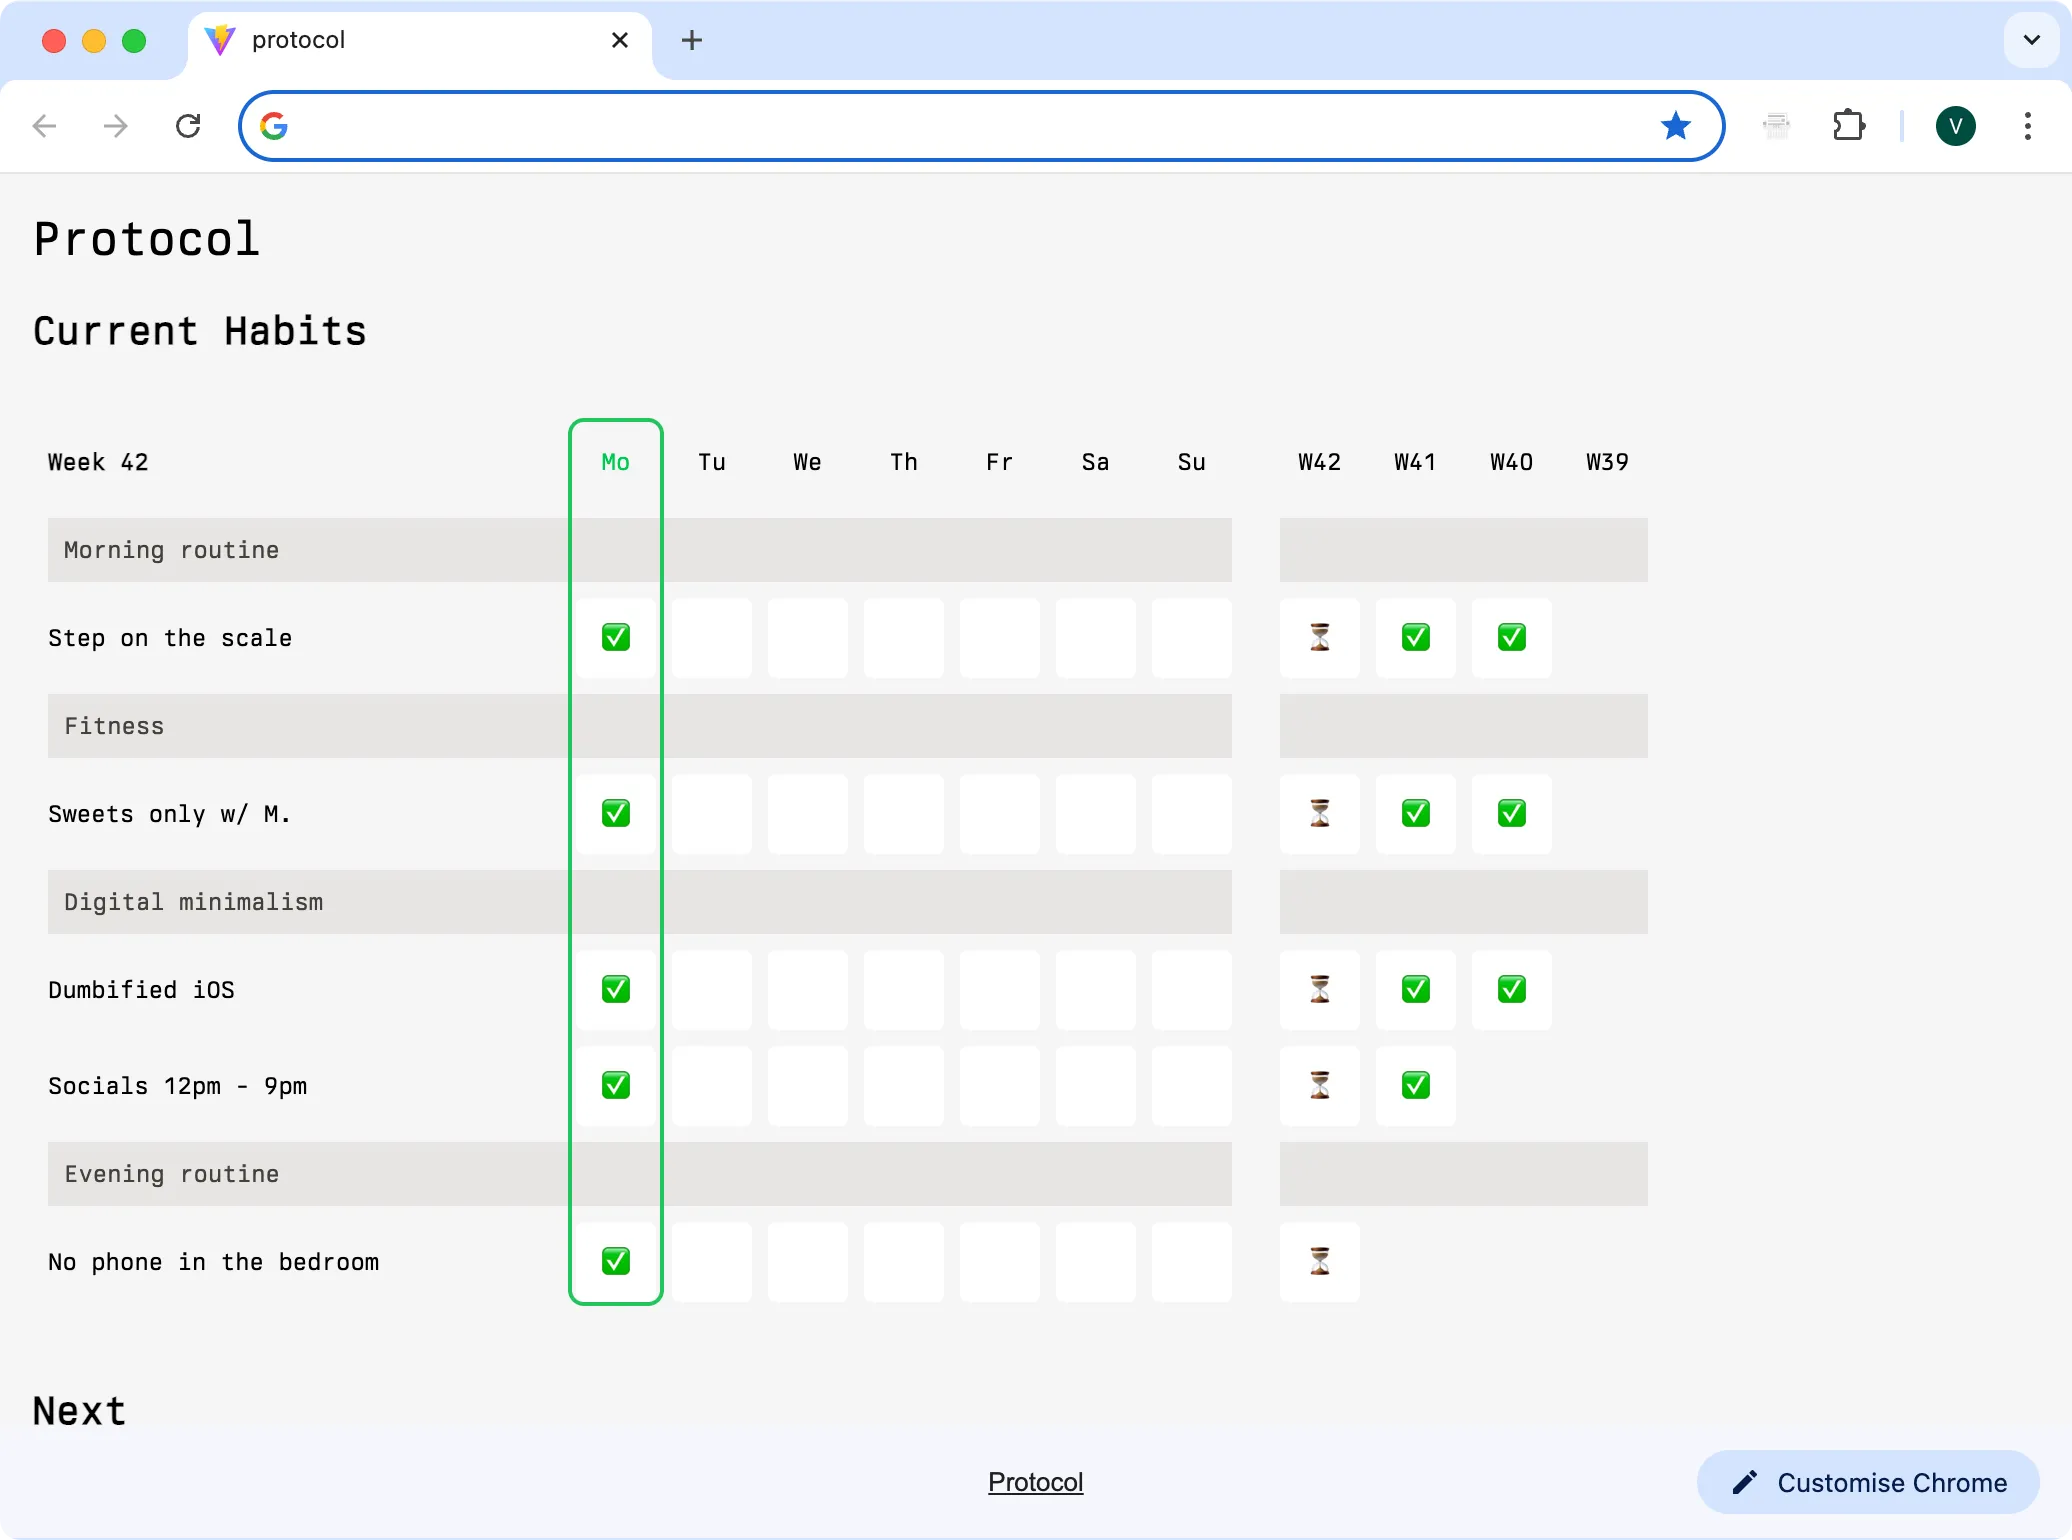This screenshot has height=1540, width=2072.
Task: Click W42 hourglass for Step on the scale
Action: (1319, 638)
